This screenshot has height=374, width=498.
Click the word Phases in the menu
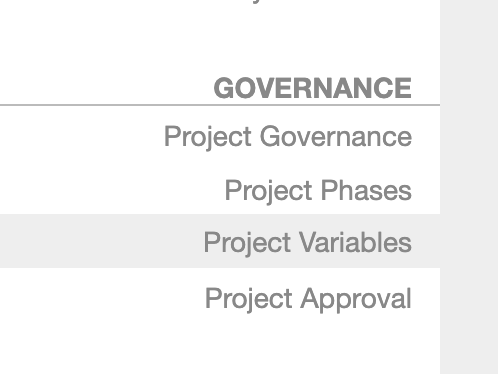(366, 190)
